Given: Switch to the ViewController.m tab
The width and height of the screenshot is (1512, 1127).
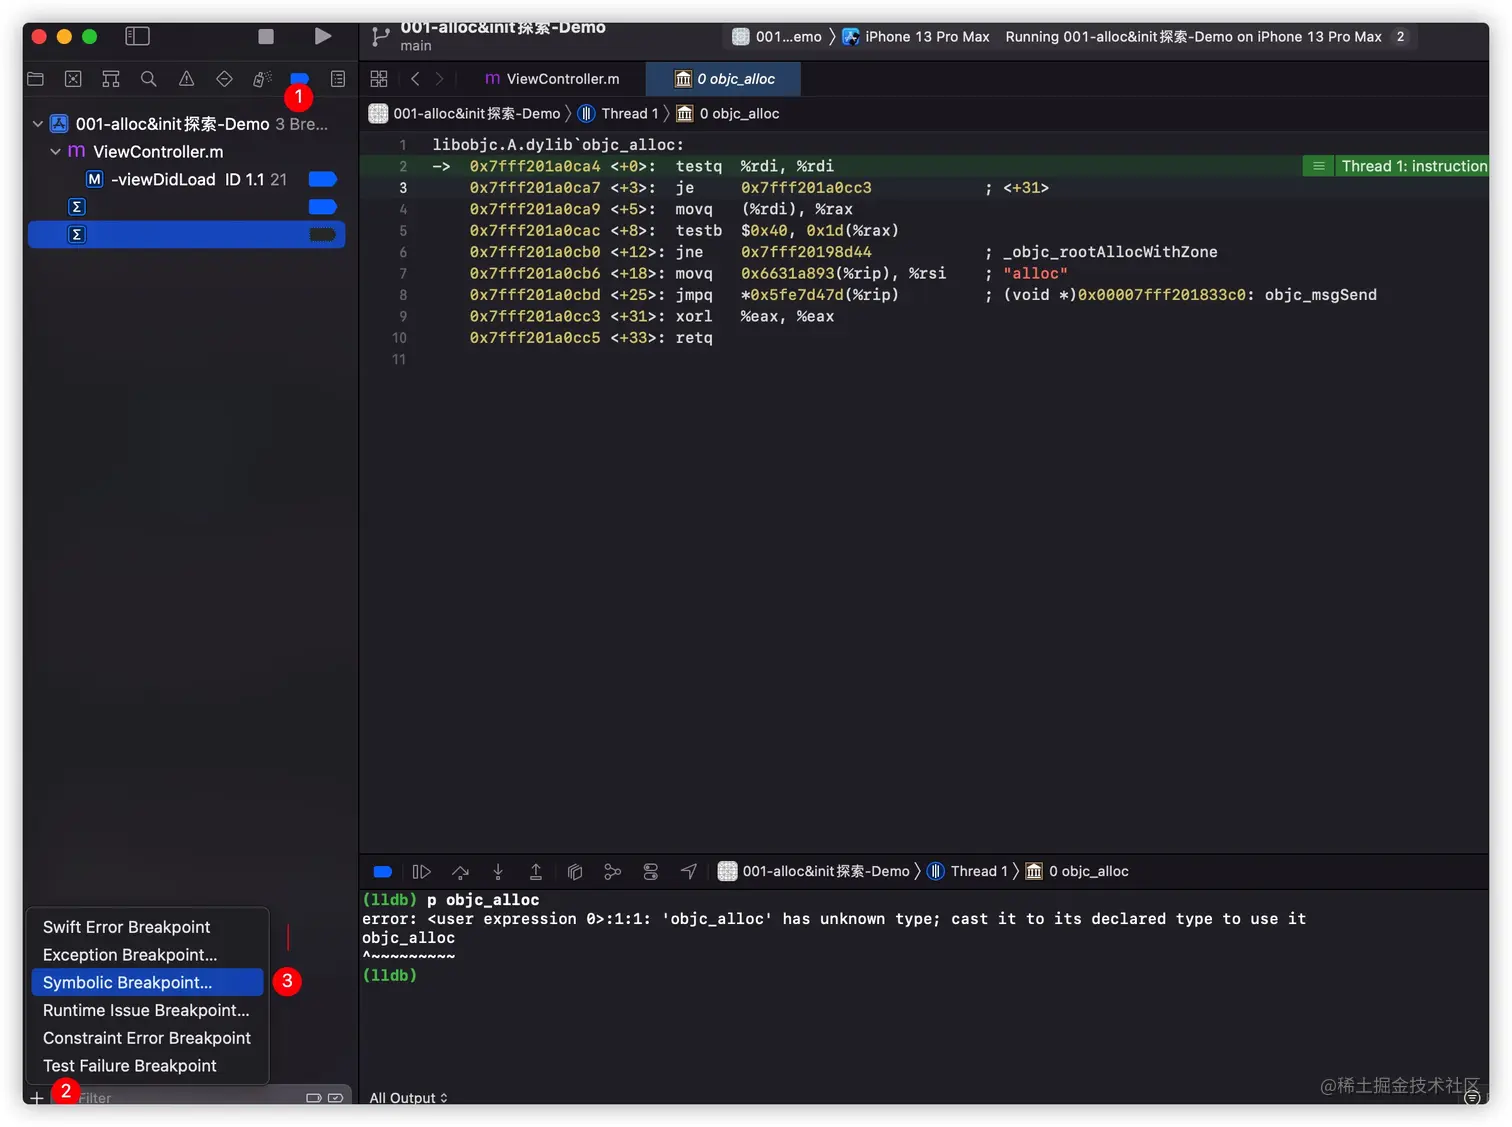Looking at the screenshot, I should coord(552,79).
